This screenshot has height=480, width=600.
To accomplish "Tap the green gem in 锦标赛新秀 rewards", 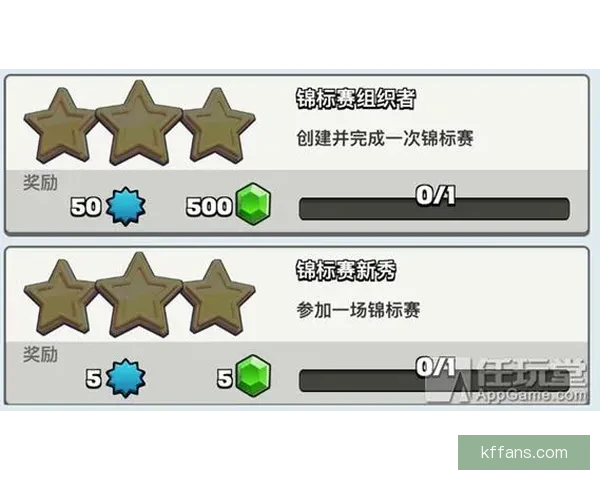I will (253, 376).
